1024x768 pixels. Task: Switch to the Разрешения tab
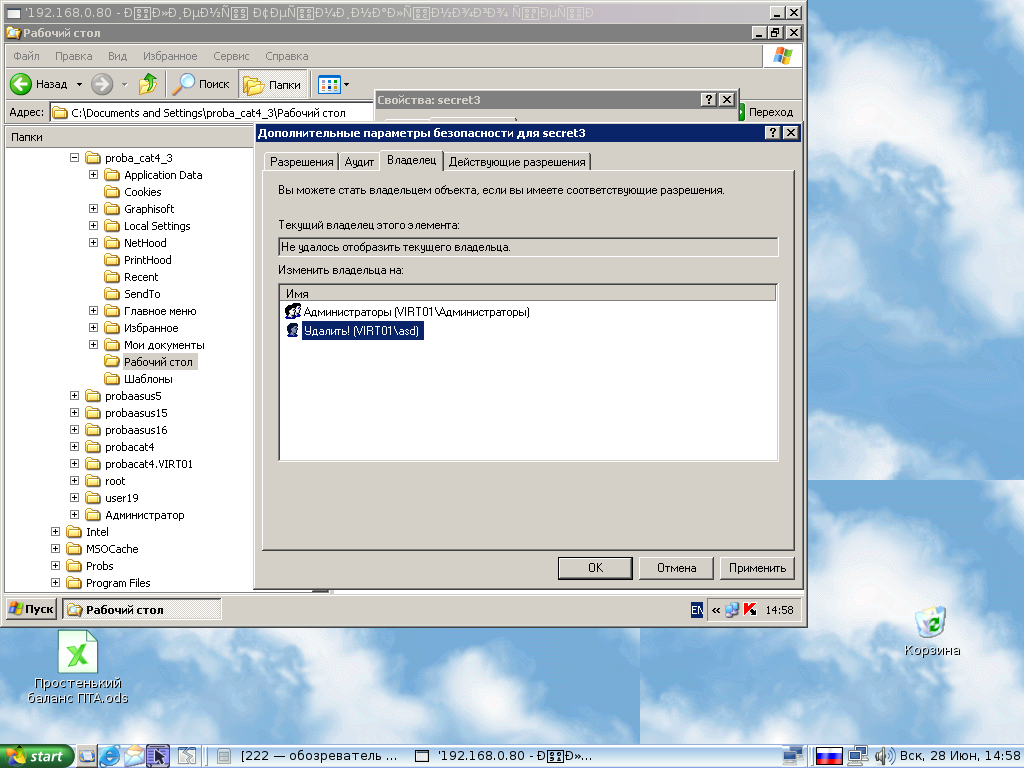(301, 162)
